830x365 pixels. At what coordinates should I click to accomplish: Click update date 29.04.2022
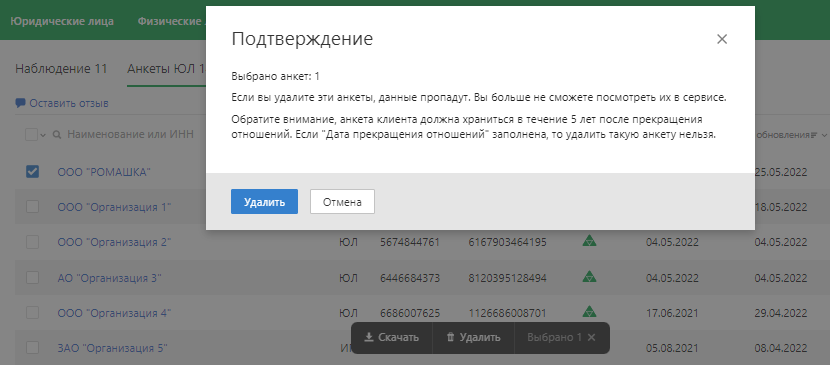tap(781, 313)
